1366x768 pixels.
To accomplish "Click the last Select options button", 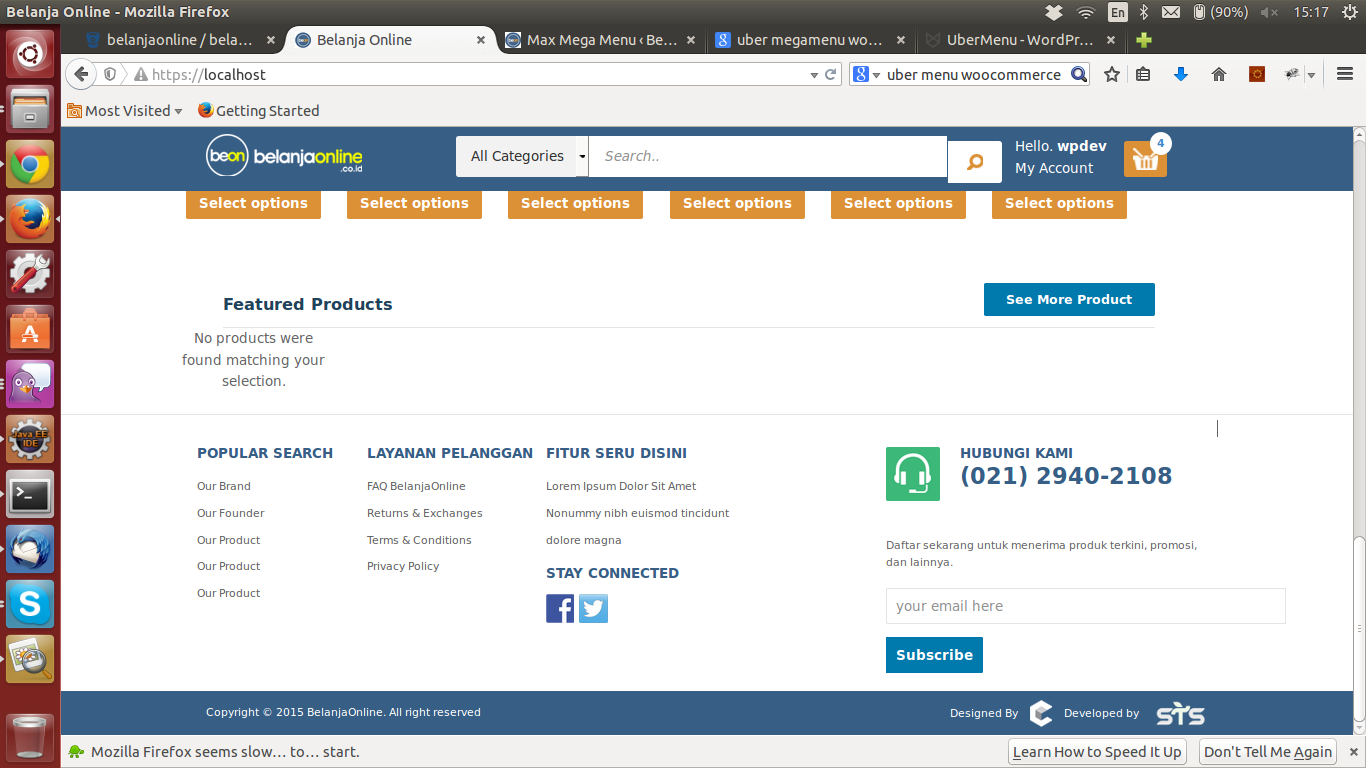I will (x=1059, y=203).
